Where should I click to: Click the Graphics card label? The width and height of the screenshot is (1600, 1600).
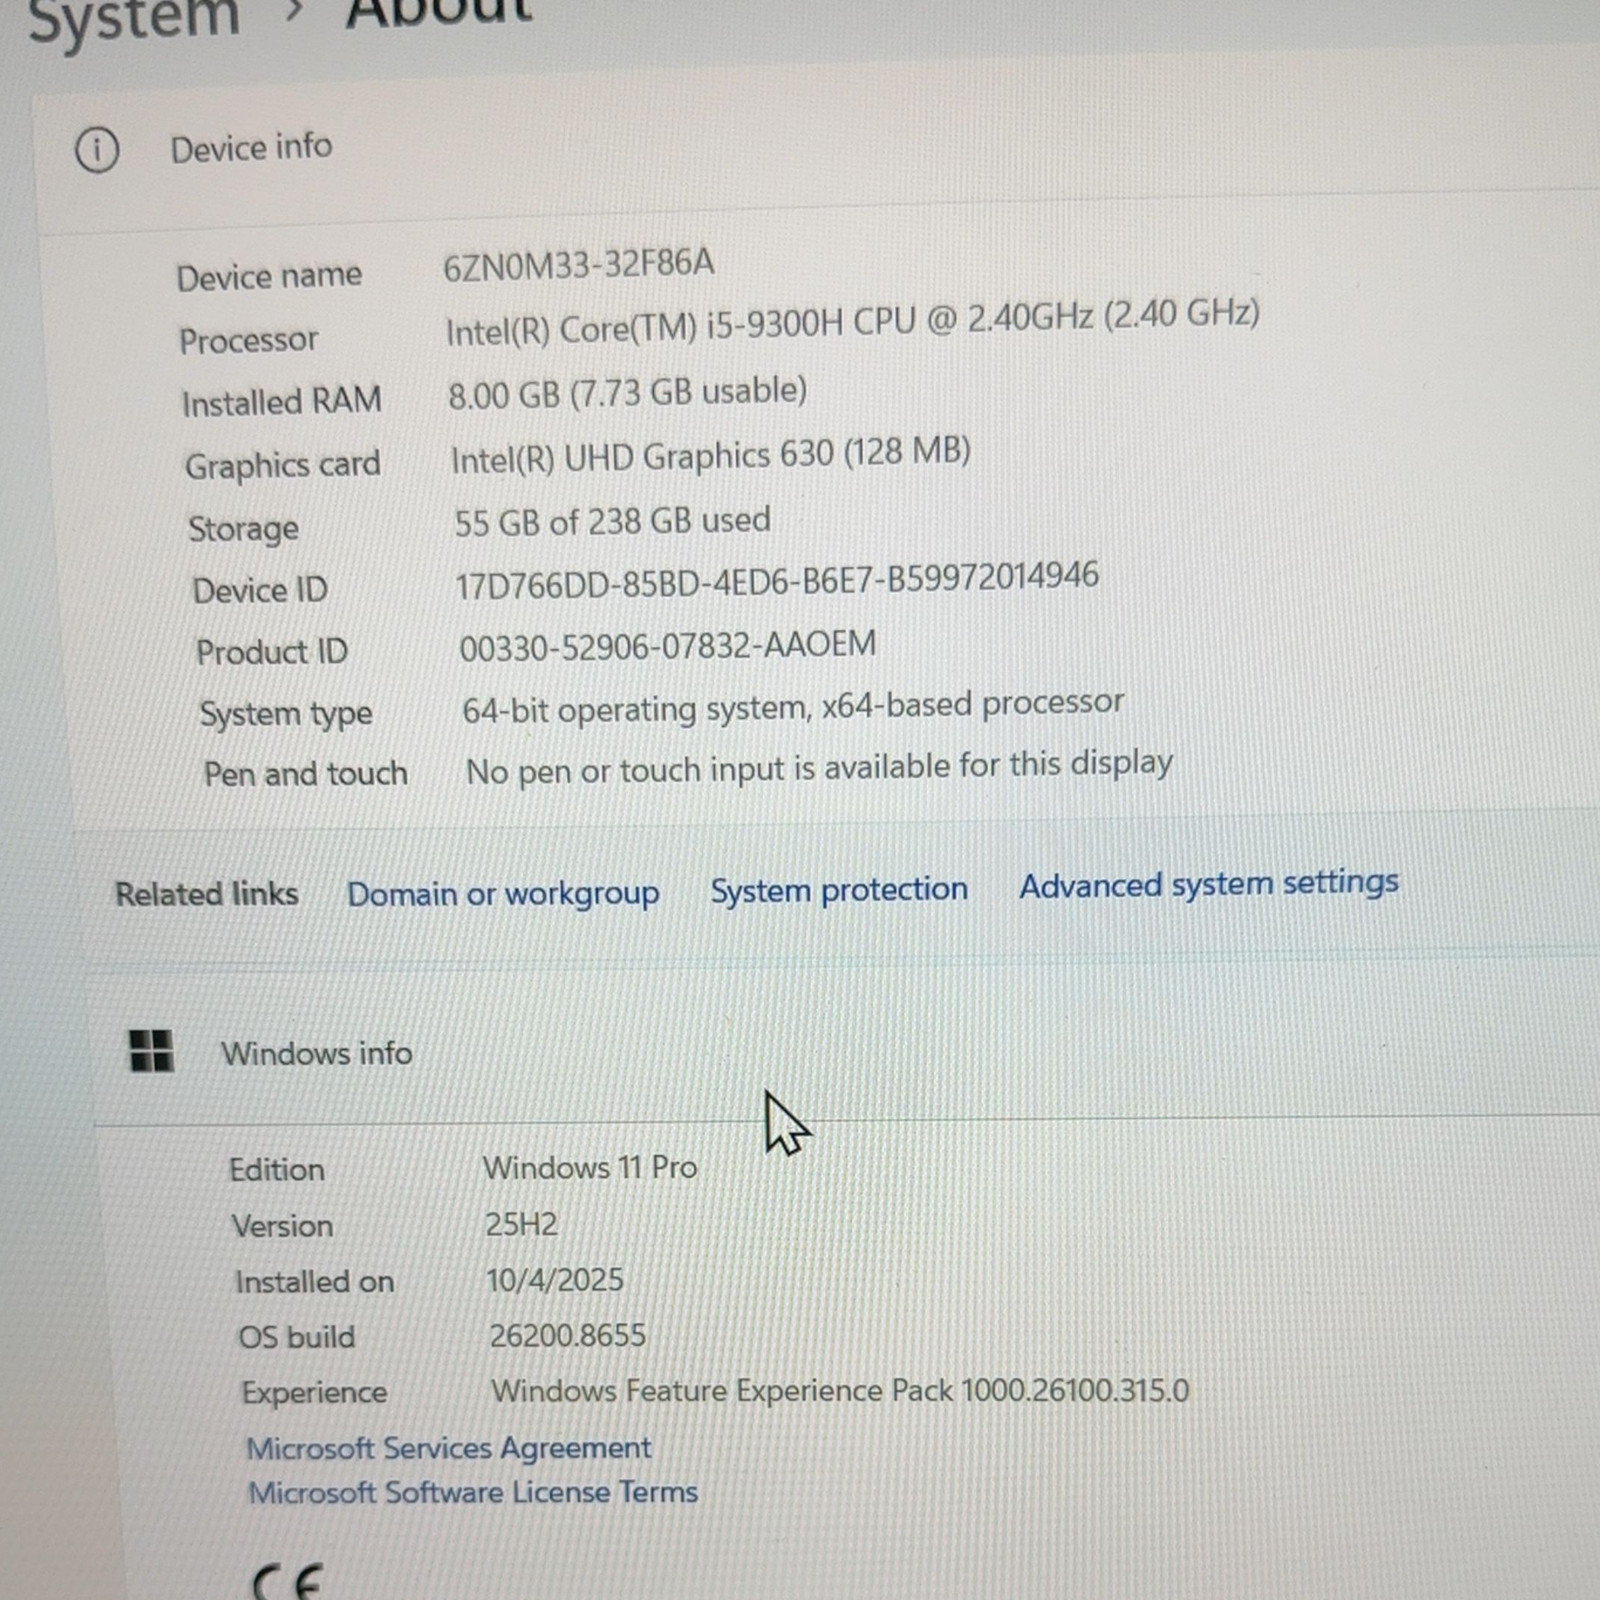(283, 465)
